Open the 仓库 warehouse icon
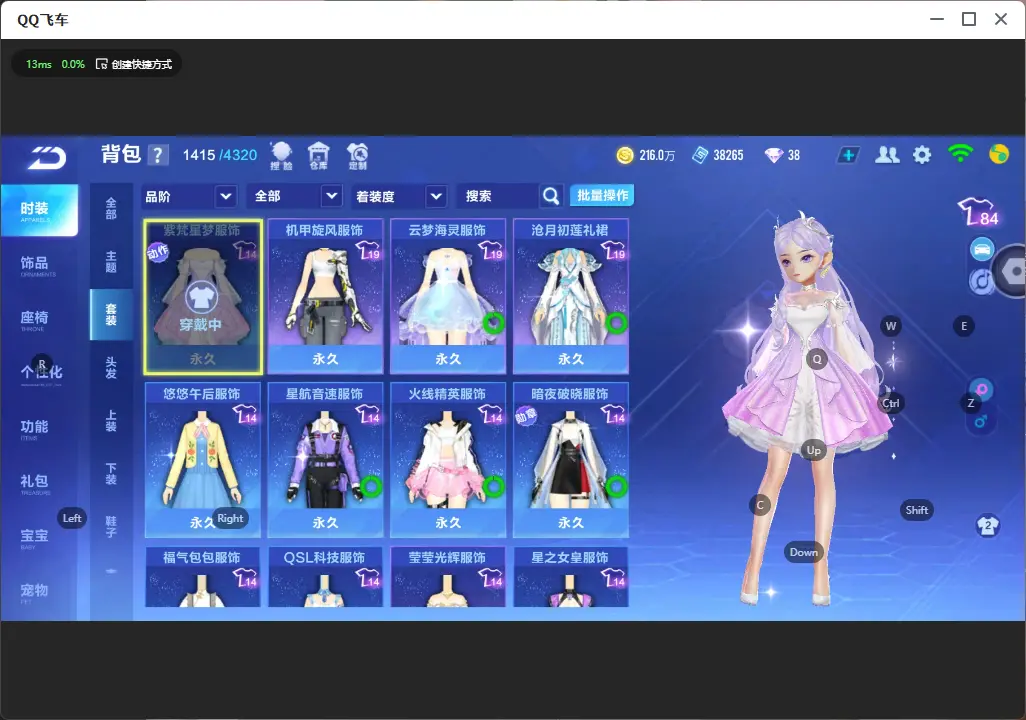 [x=319, y=155]
